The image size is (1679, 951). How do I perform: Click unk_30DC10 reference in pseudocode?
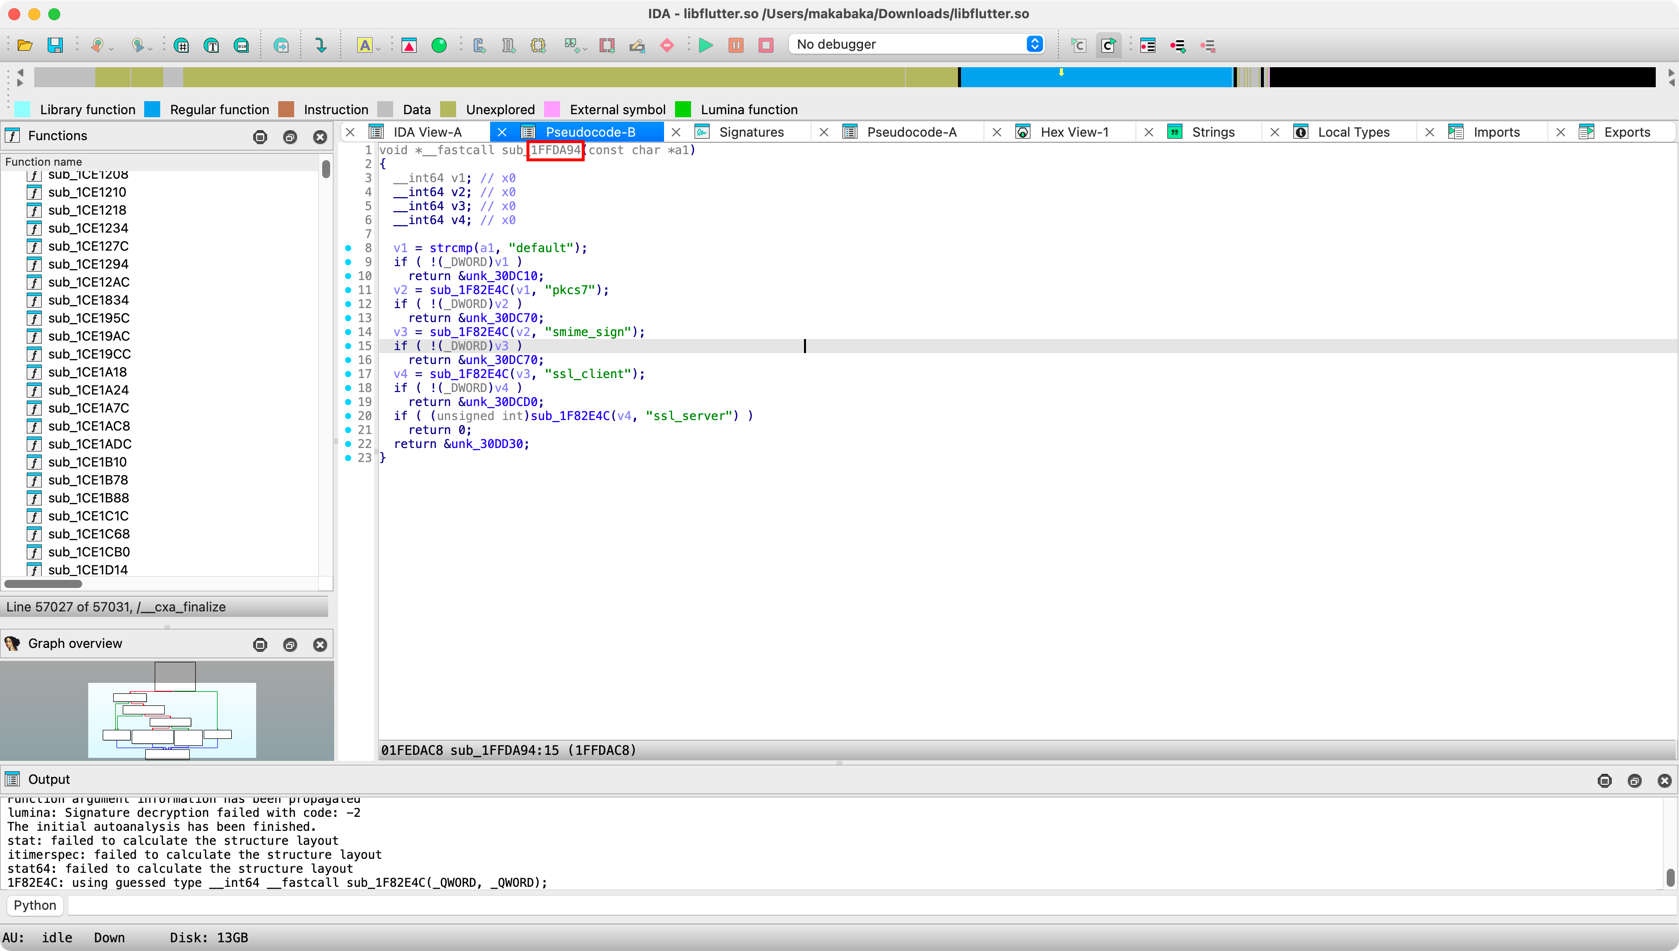[x=501, y=276]
